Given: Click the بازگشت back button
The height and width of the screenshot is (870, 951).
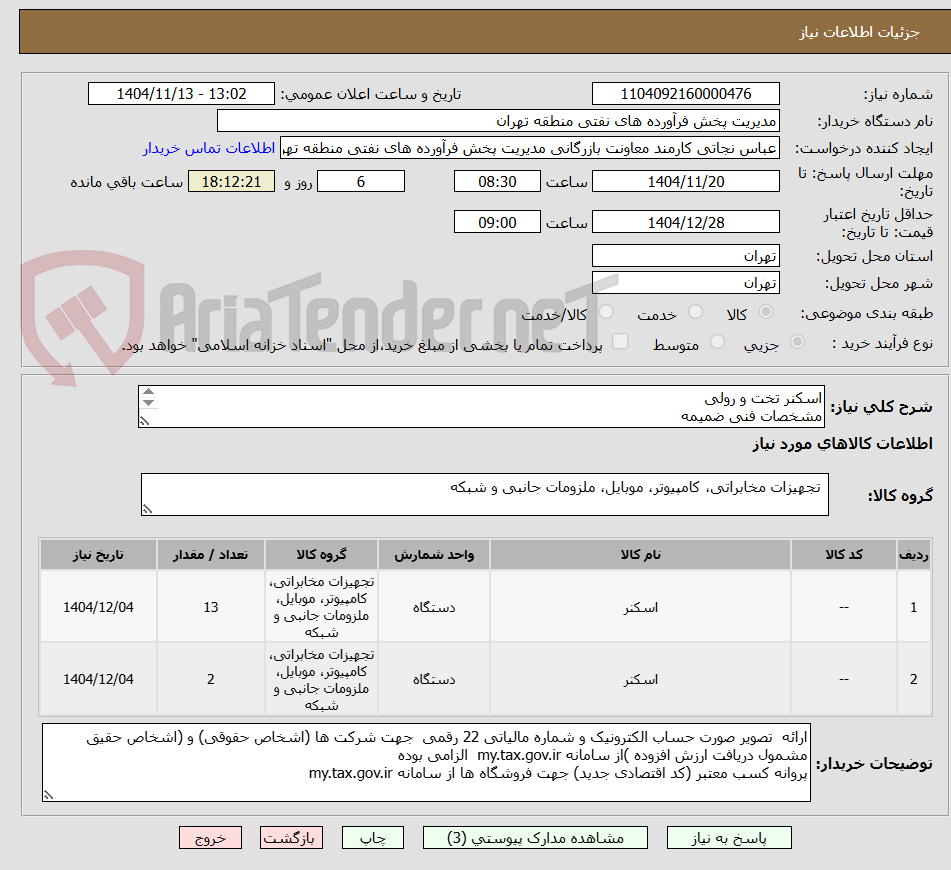Looking at the screenshot, I should [291, 838].
